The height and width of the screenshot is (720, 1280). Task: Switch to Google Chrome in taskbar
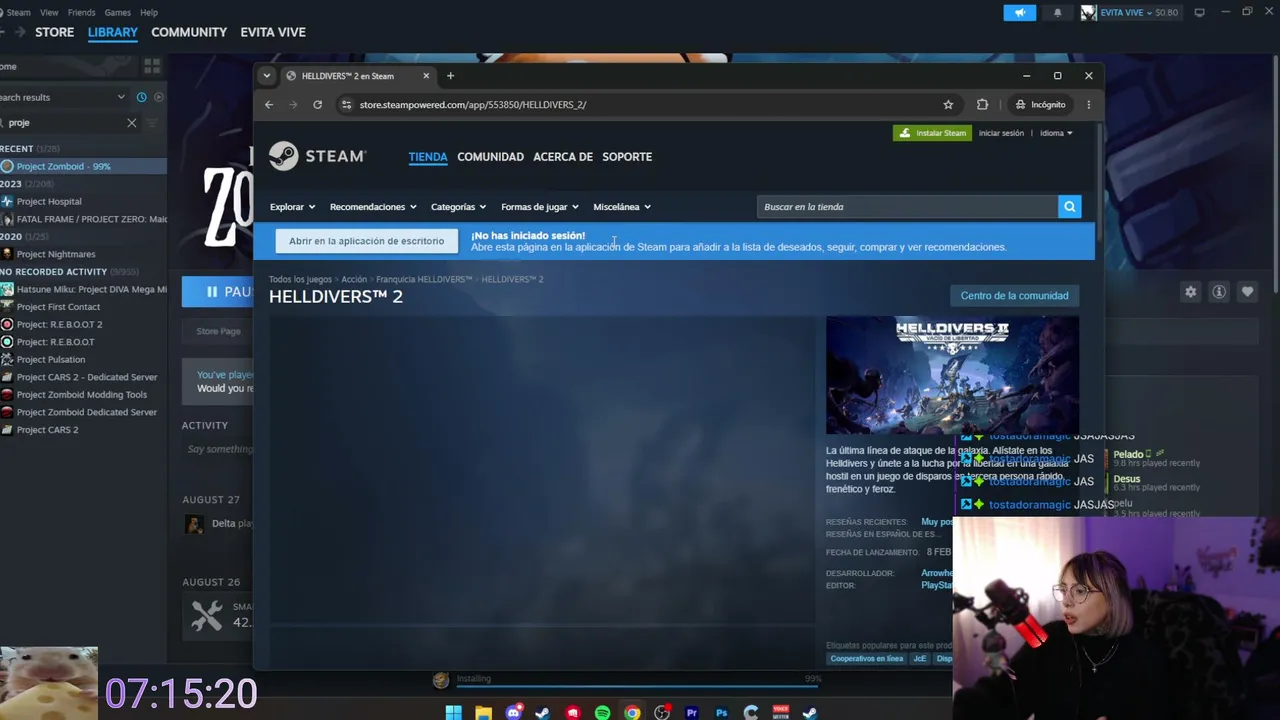[632, 713]
